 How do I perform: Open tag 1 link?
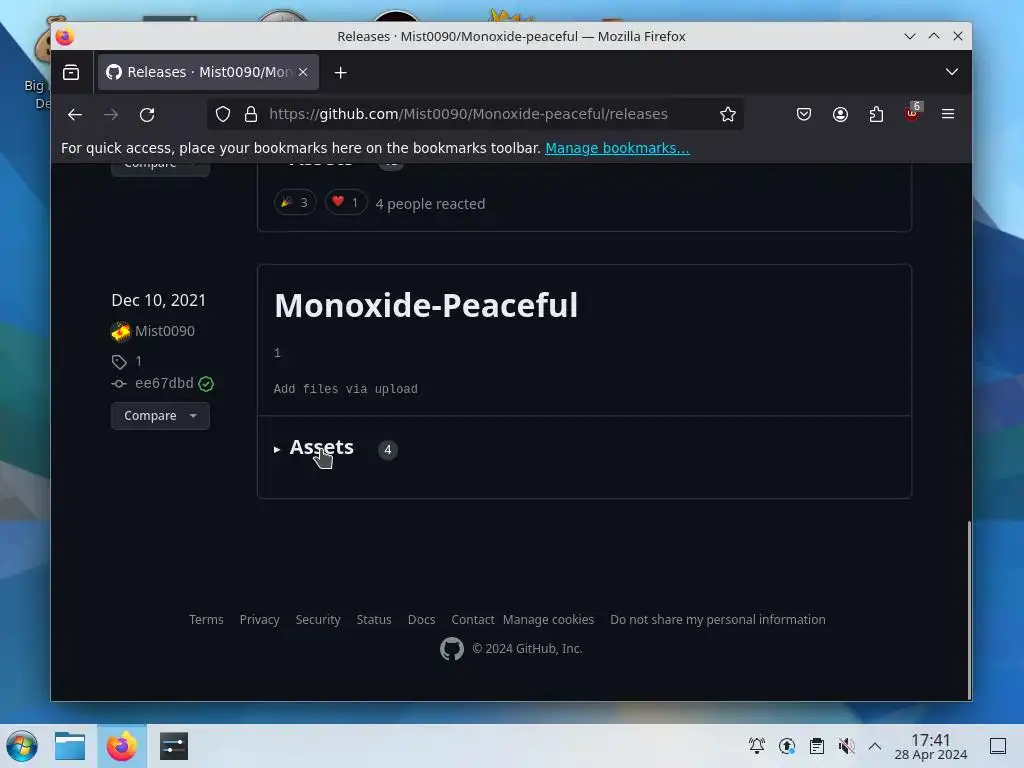coord(138,361)
